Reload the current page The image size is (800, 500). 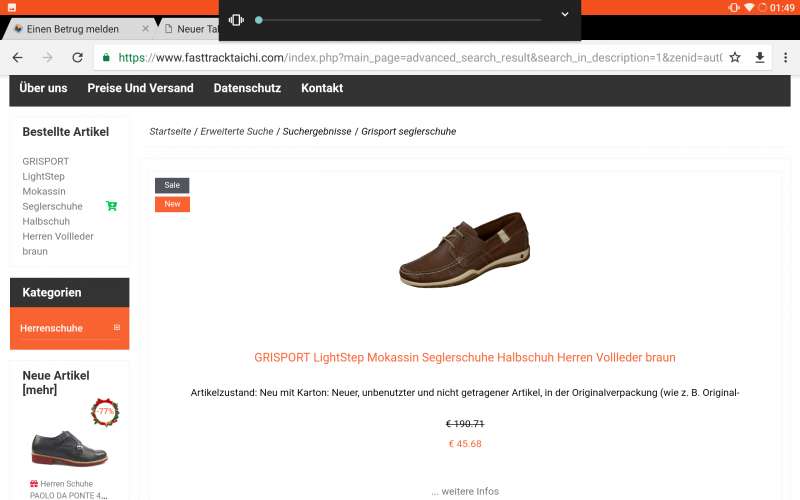[78, 58]
